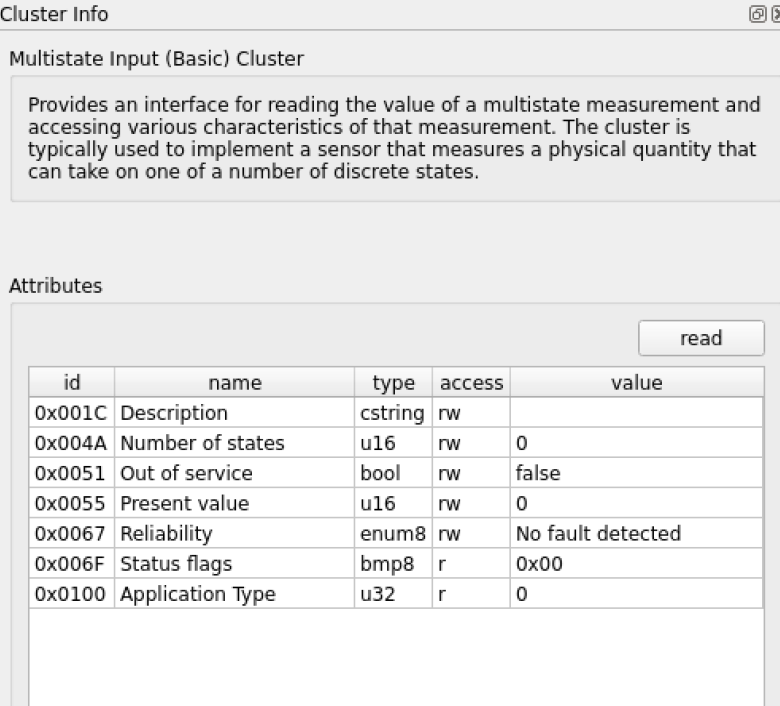Click the value column header

pyautogui.click(x=637, y=383)
